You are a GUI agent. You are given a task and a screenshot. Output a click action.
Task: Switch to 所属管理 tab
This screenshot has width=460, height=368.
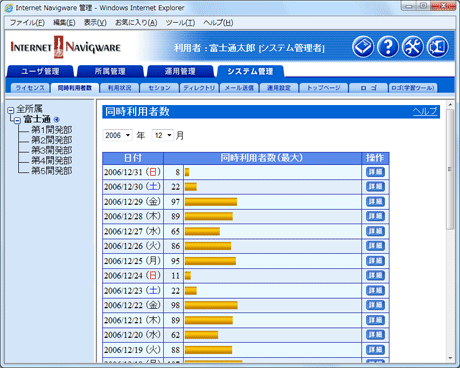pyautogui.click(x=110, y=71)
